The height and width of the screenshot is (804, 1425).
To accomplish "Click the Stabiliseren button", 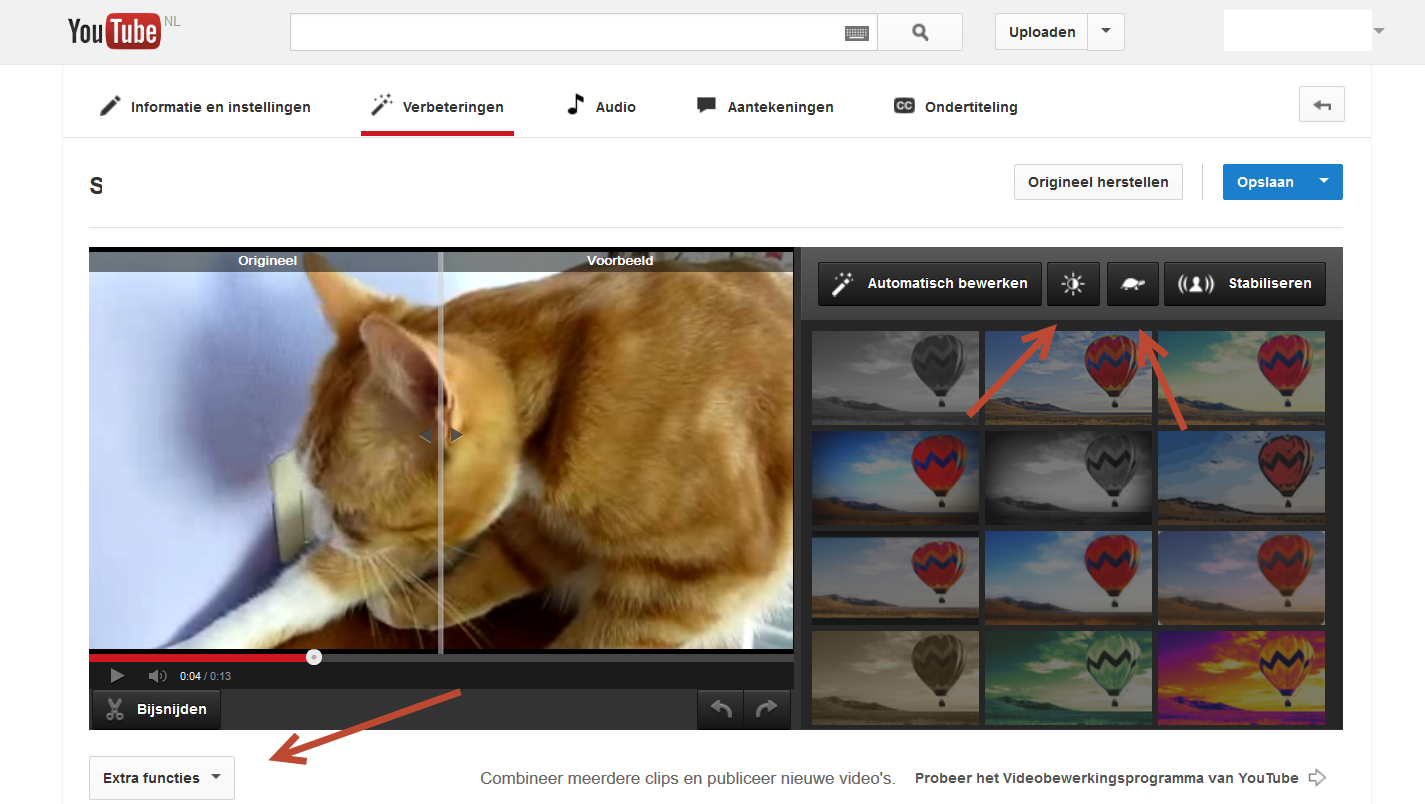I will [1250, 284].
